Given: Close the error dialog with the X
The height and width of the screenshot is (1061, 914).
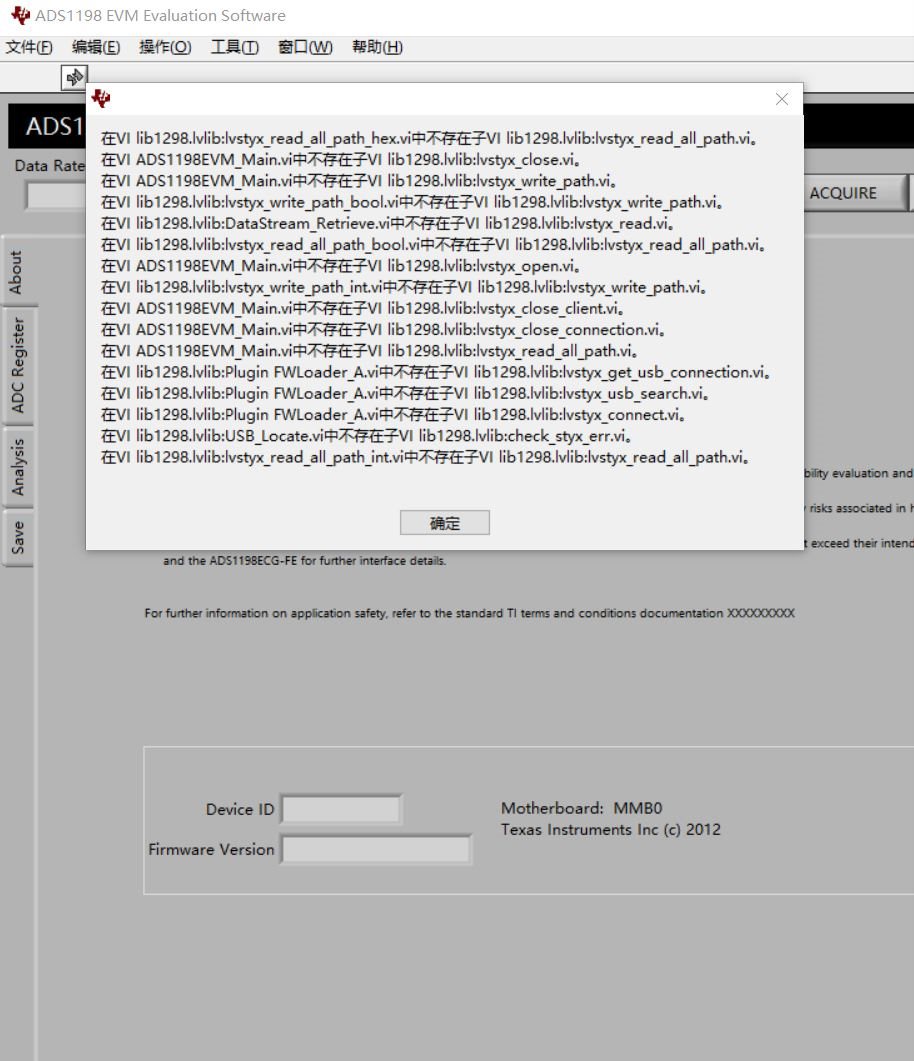Looking at the screenshot, I should tap(781, 99).
